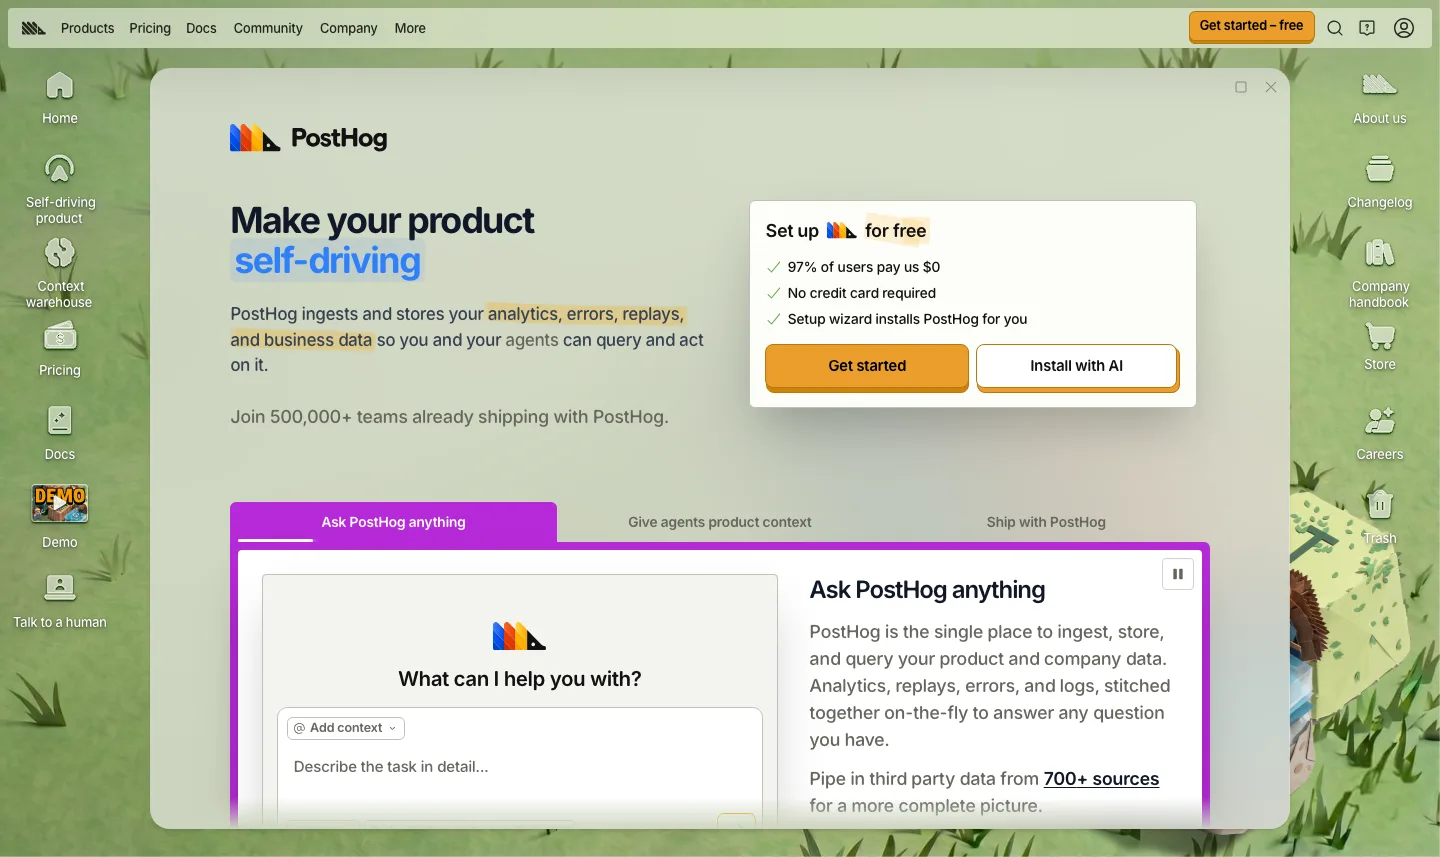The width and height of the screenshot is (1440, 857).
Task: Open the Self-driving product icon
Action: tap(60, 188)
